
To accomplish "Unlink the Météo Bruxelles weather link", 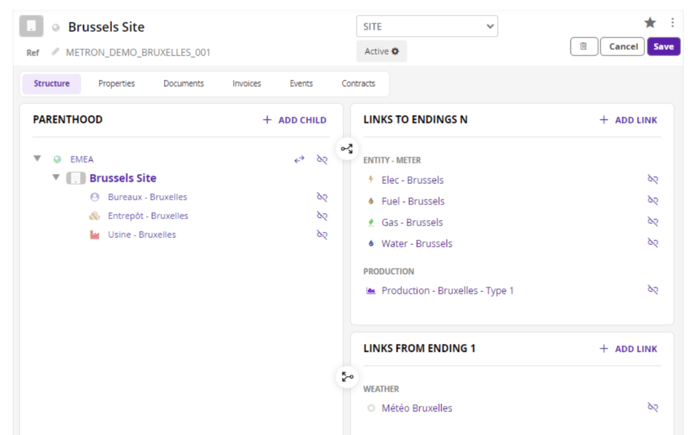I will (x=652, y=408).
